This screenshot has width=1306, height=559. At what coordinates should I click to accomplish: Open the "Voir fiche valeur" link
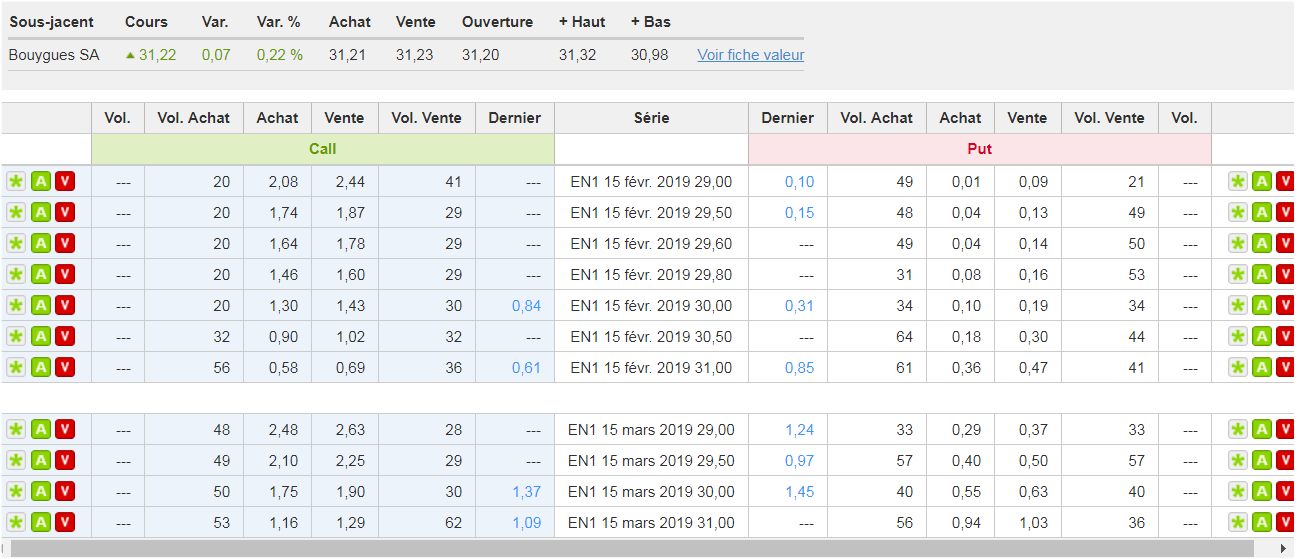coord(750,55)
